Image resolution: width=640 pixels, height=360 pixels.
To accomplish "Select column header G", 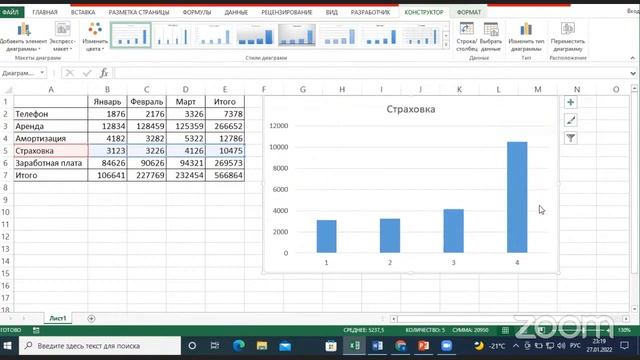I will (x=302, y=89).
